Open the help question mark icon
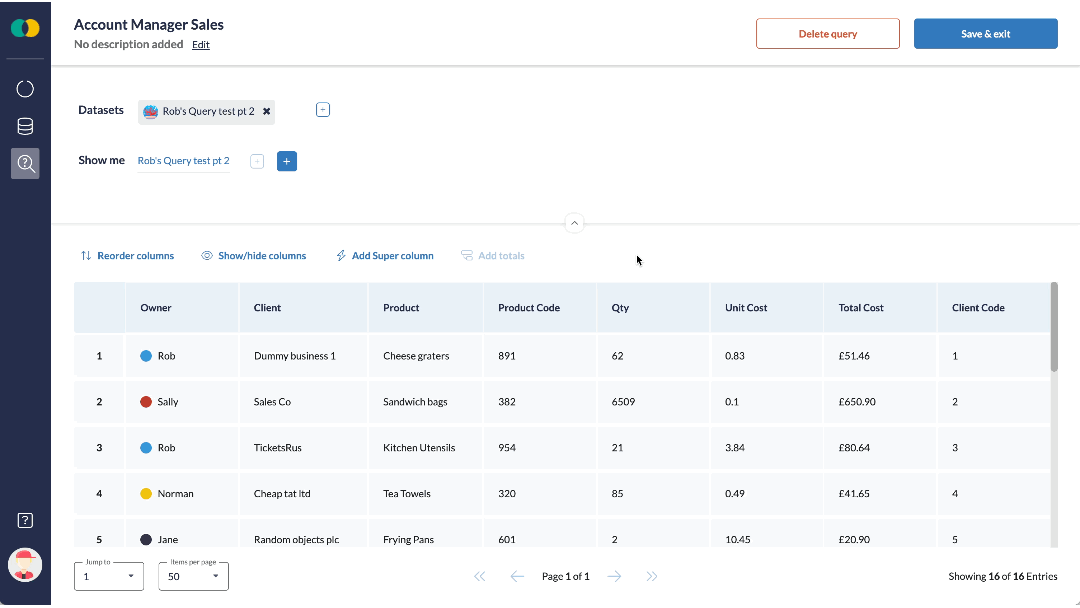Viewport: 1080px width, 608px height. pos(25,520)
